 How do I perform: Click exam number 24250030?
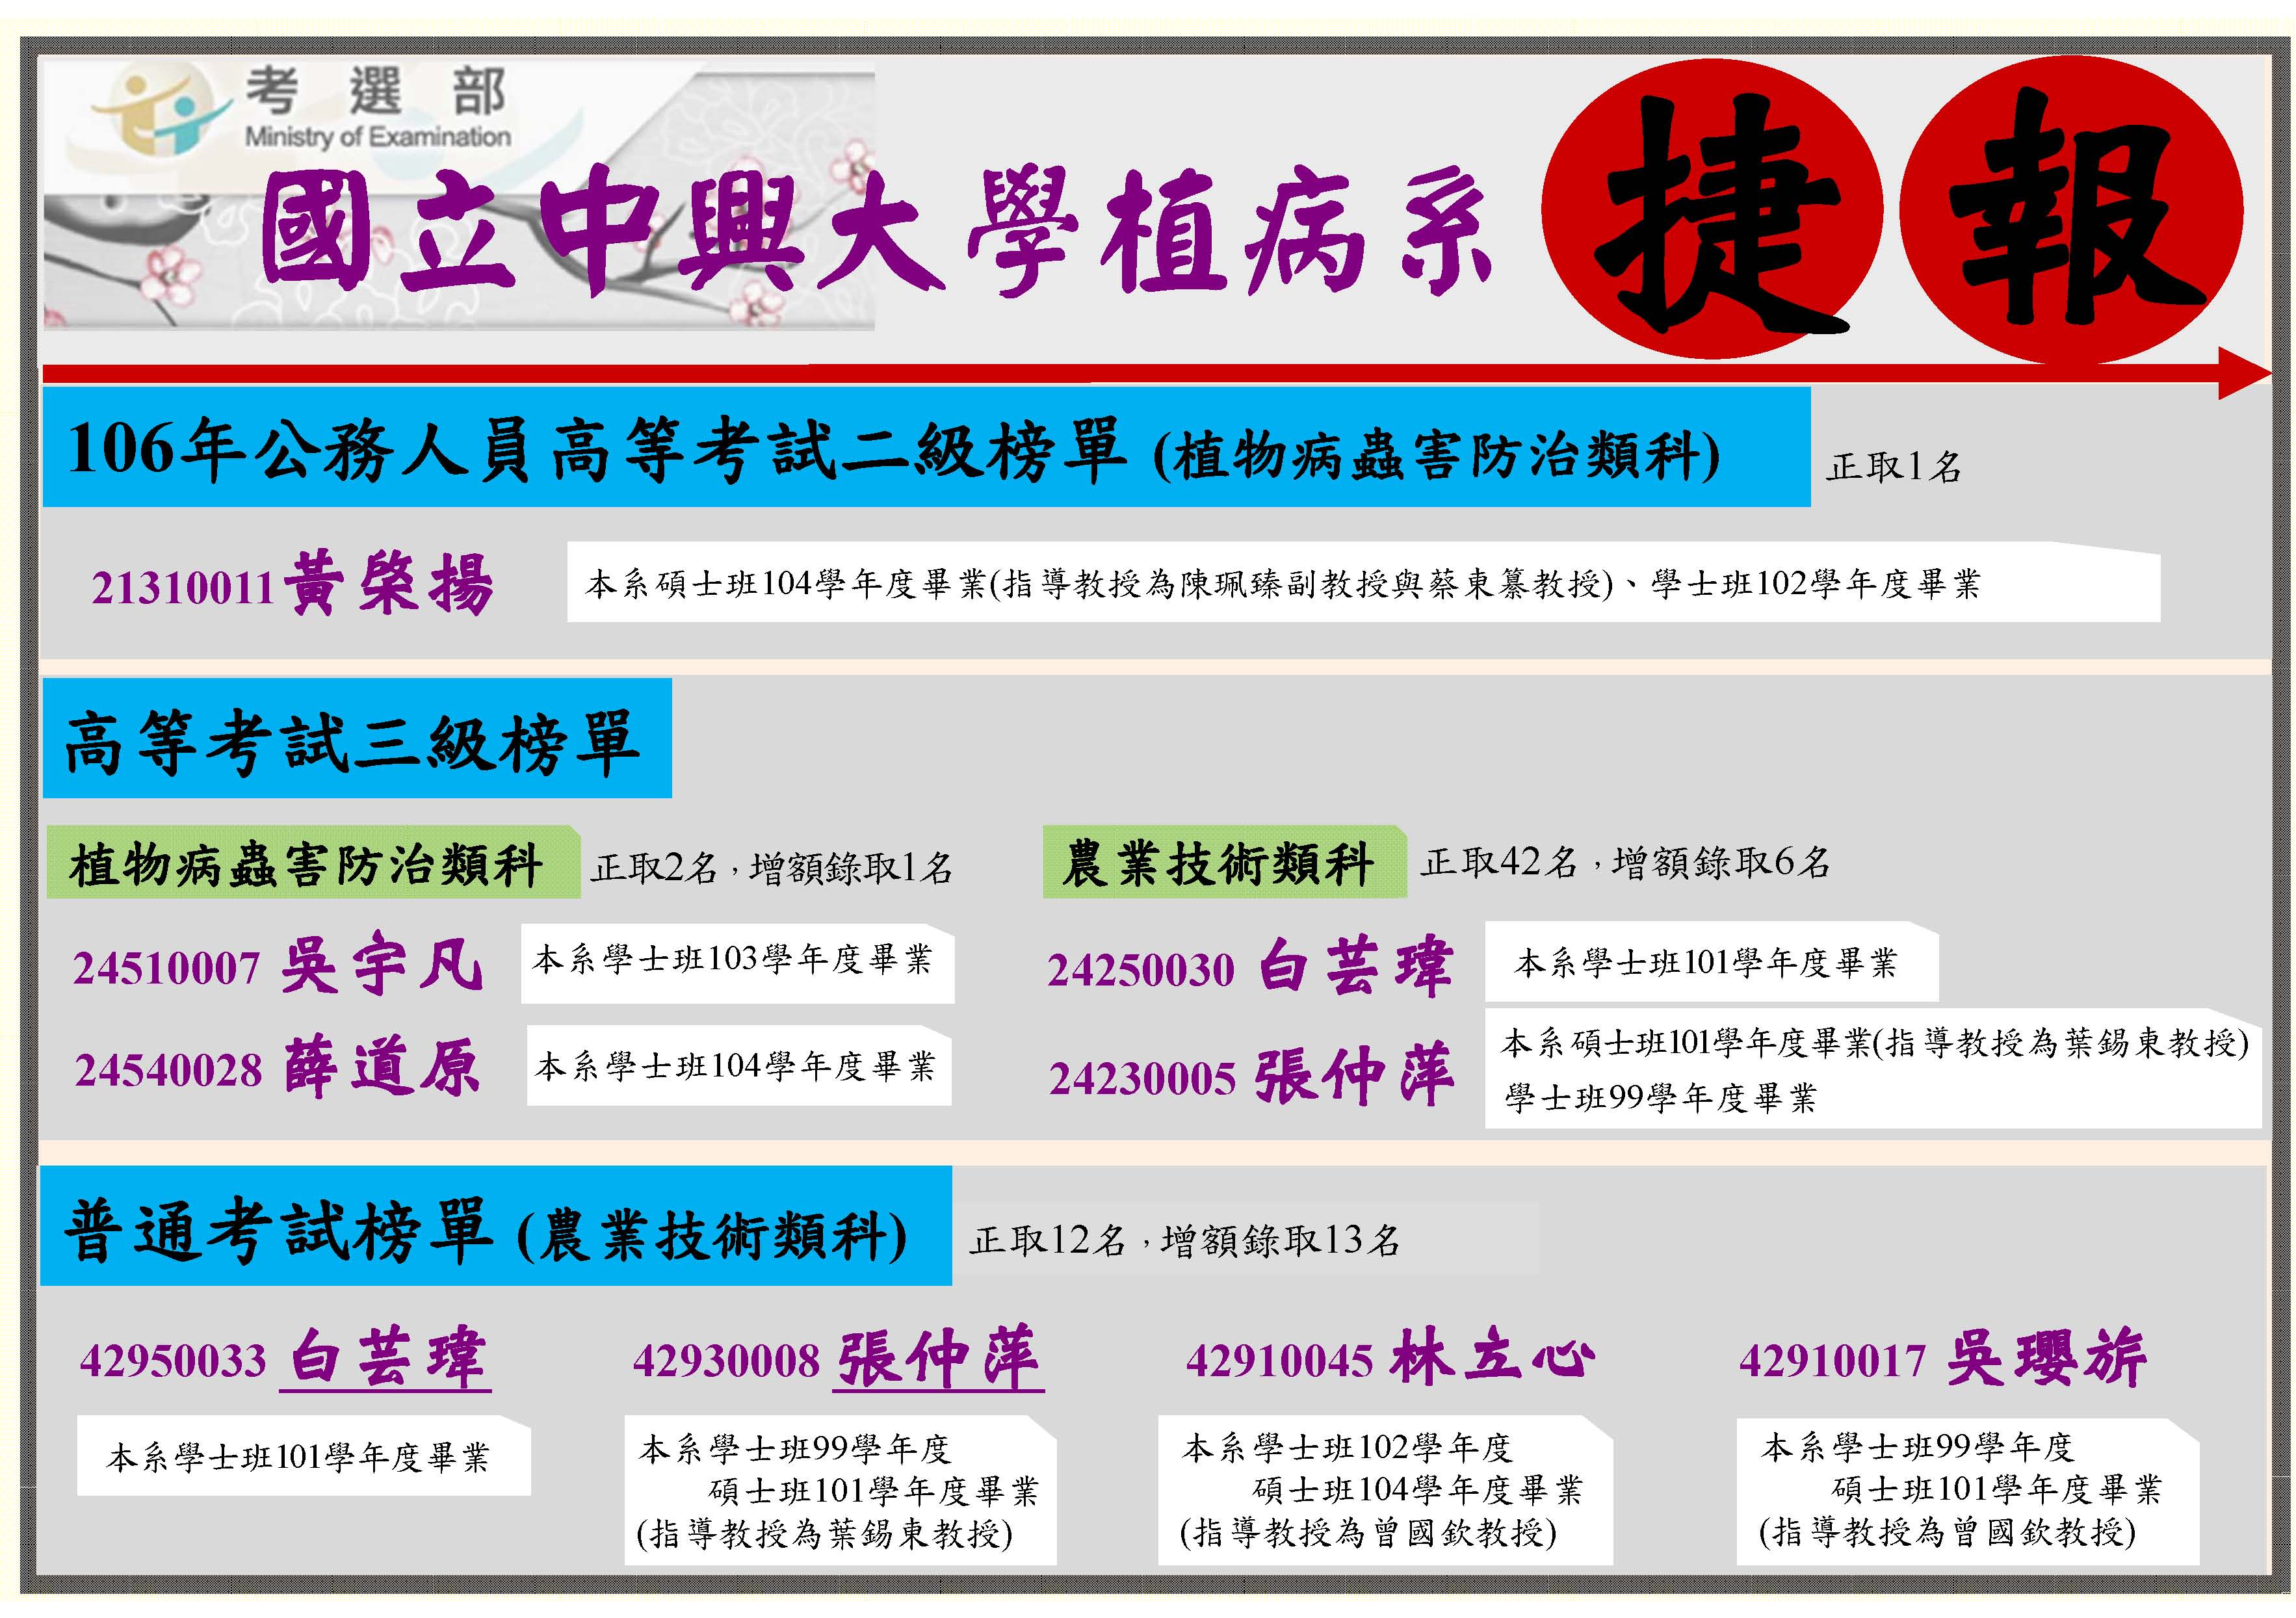[x=1141, y=971]
